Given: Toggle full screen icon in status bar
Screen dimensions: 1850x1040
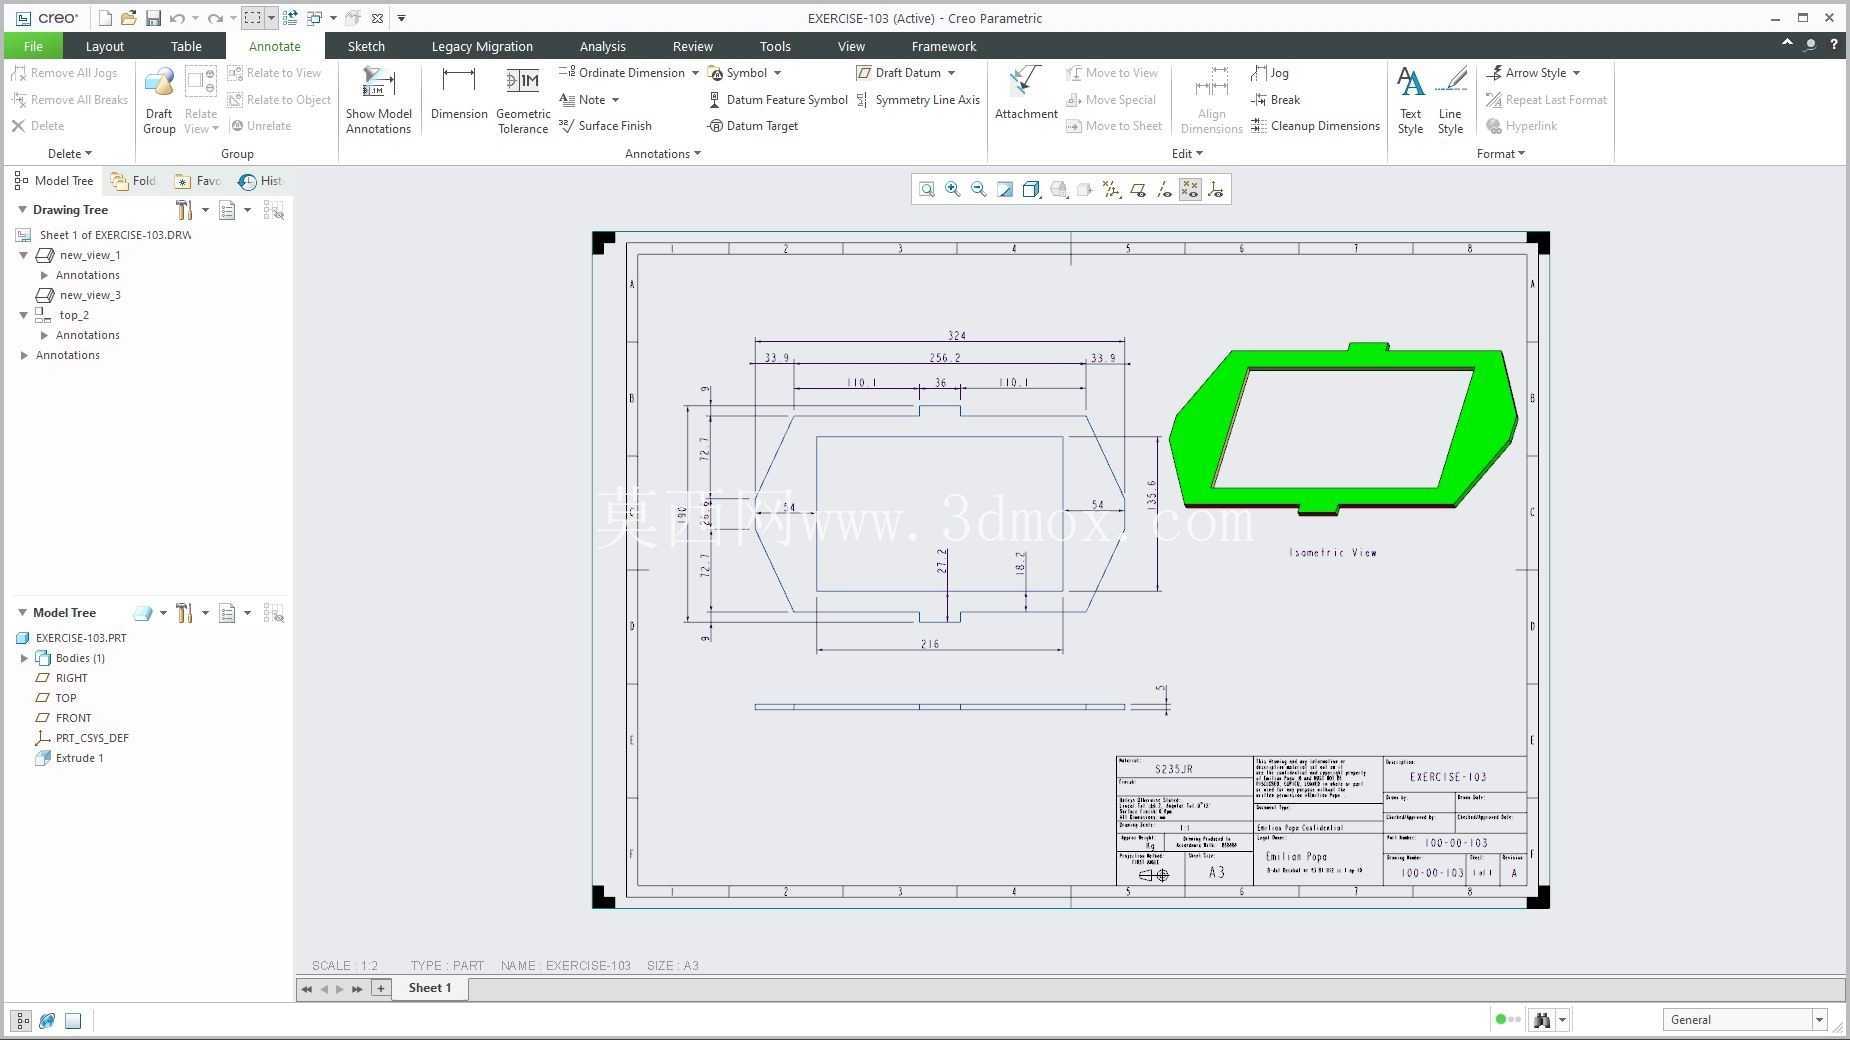Looking at the screenshot, I should [73, 1021].
